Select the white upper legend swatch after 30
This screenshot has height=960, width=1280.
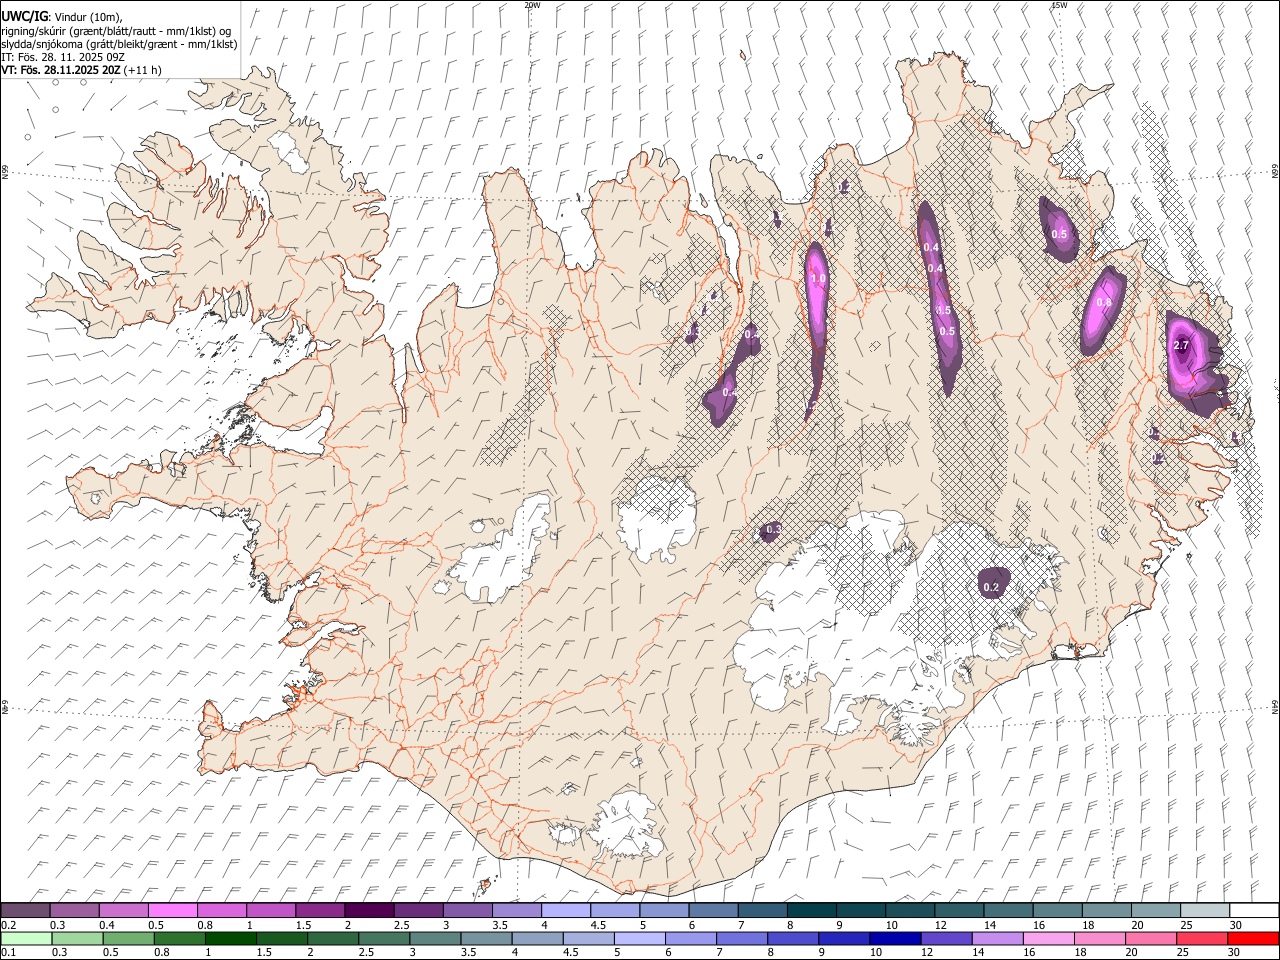[1254, 911]
